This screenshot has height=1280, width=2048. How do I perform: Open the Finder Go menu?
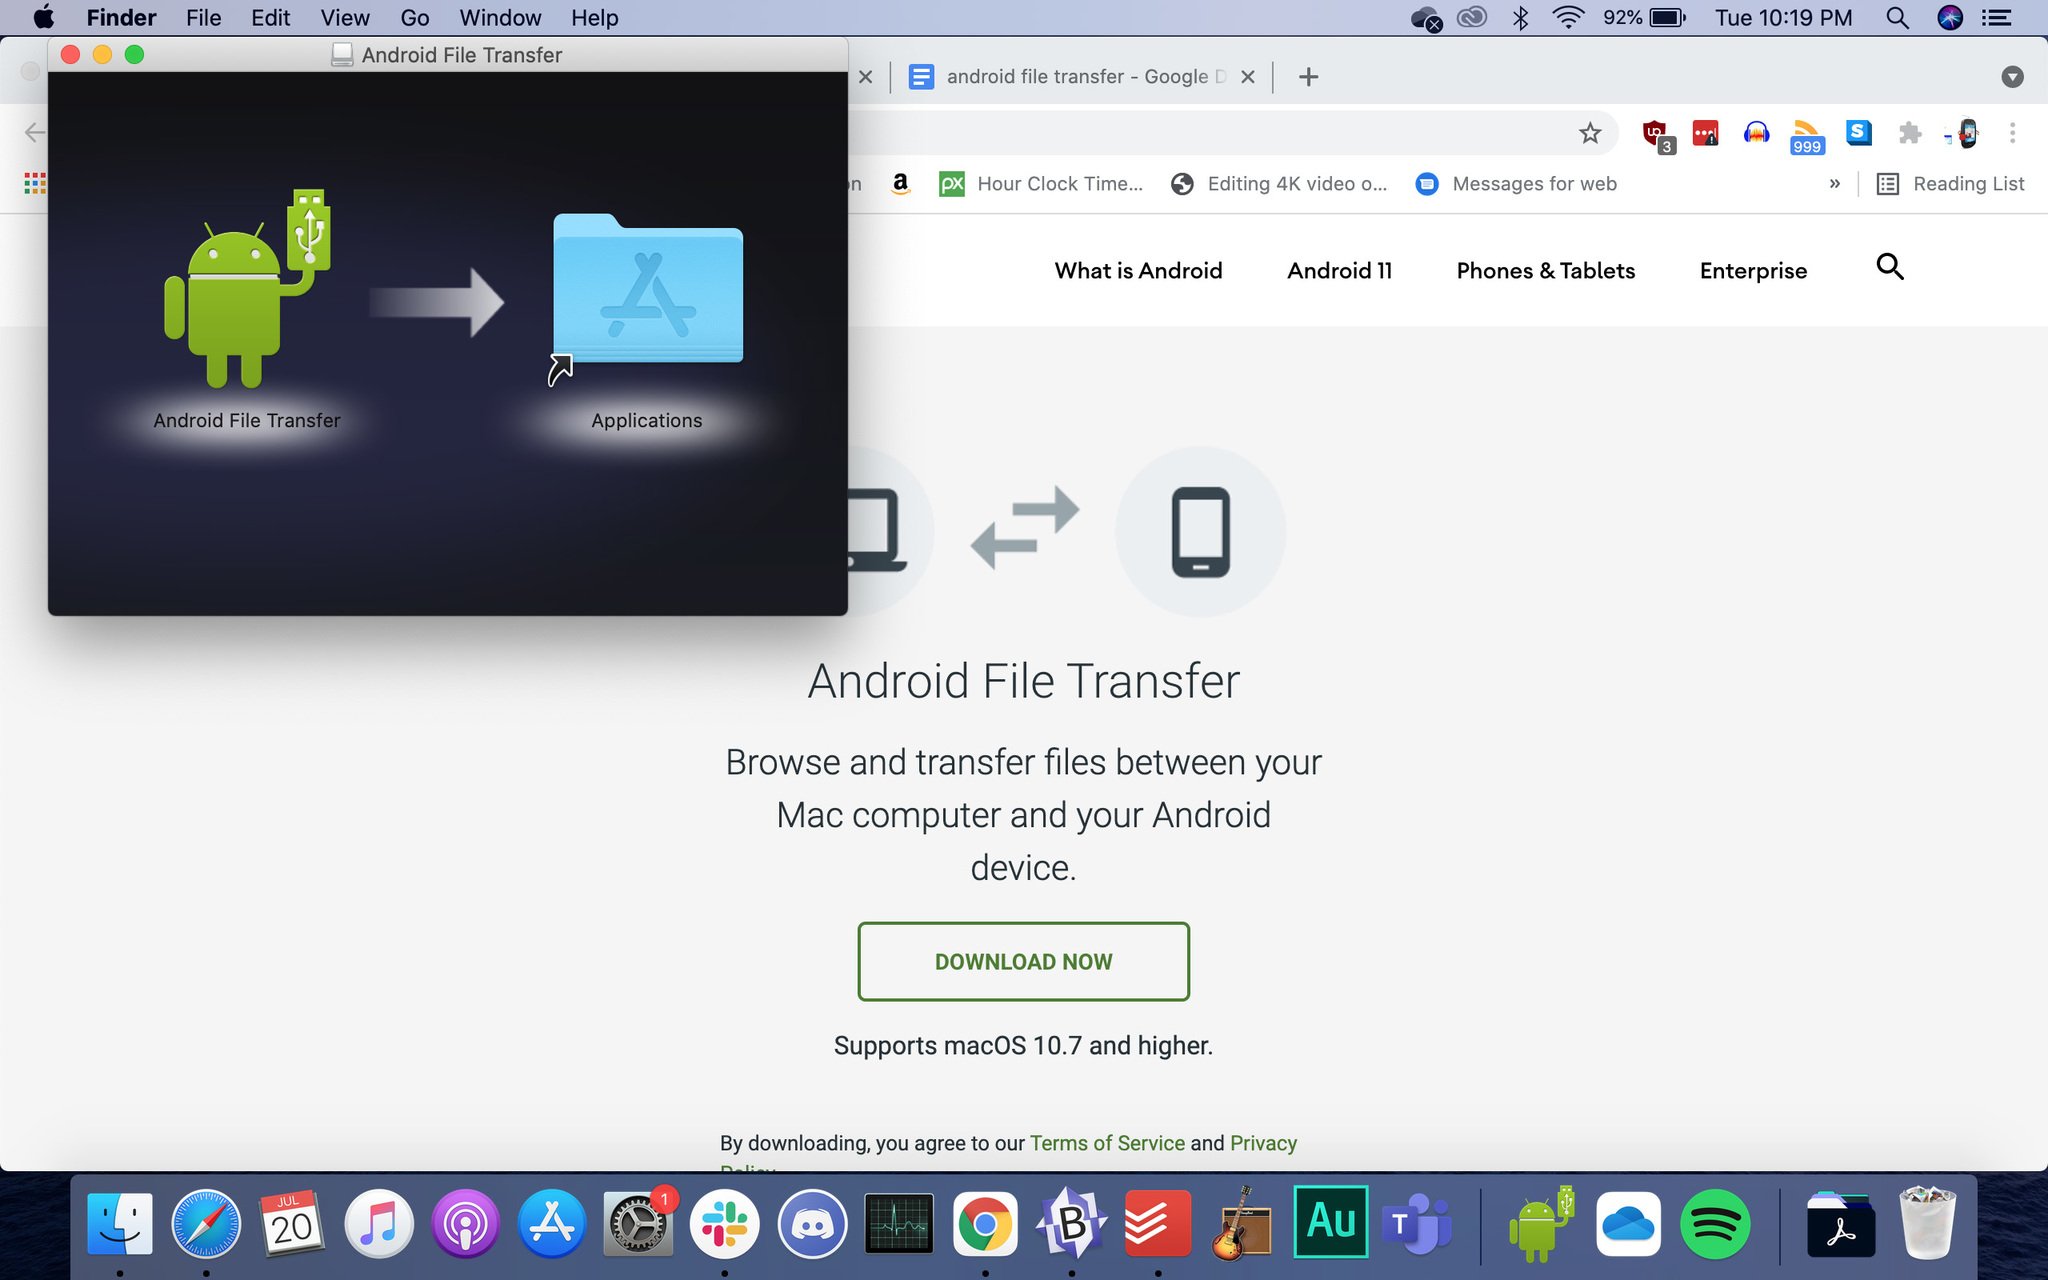point(414,18)
